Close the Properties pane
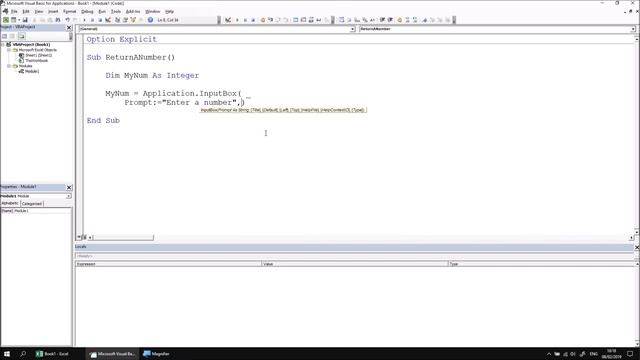This screenshot has width=640, height=360. tap(69, 187)
